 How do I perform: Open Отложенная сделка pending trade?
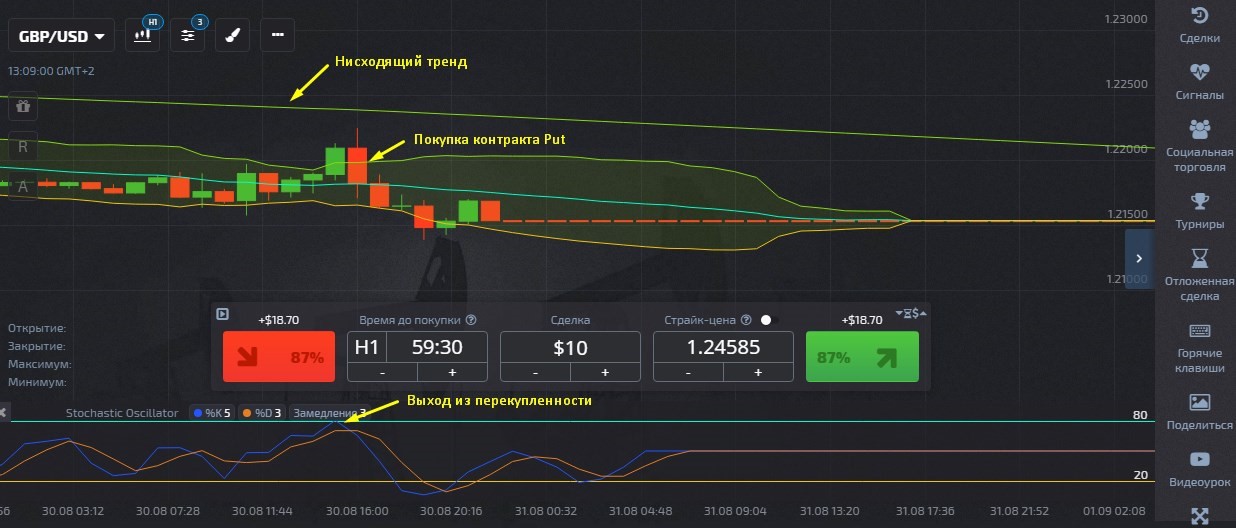pos(1199,274)
